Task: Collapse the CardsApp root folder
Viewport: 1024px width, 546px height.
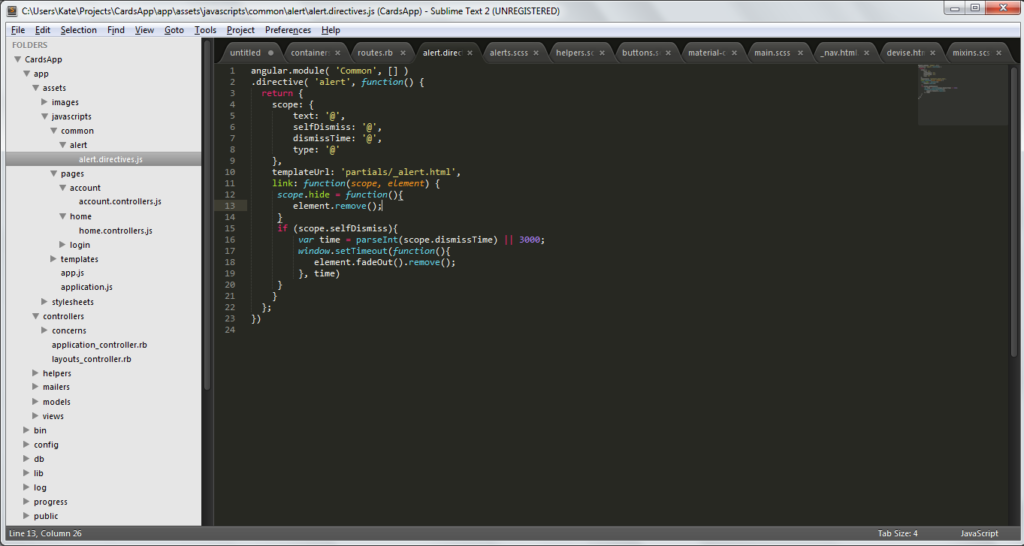Action: tap(17, 60)
